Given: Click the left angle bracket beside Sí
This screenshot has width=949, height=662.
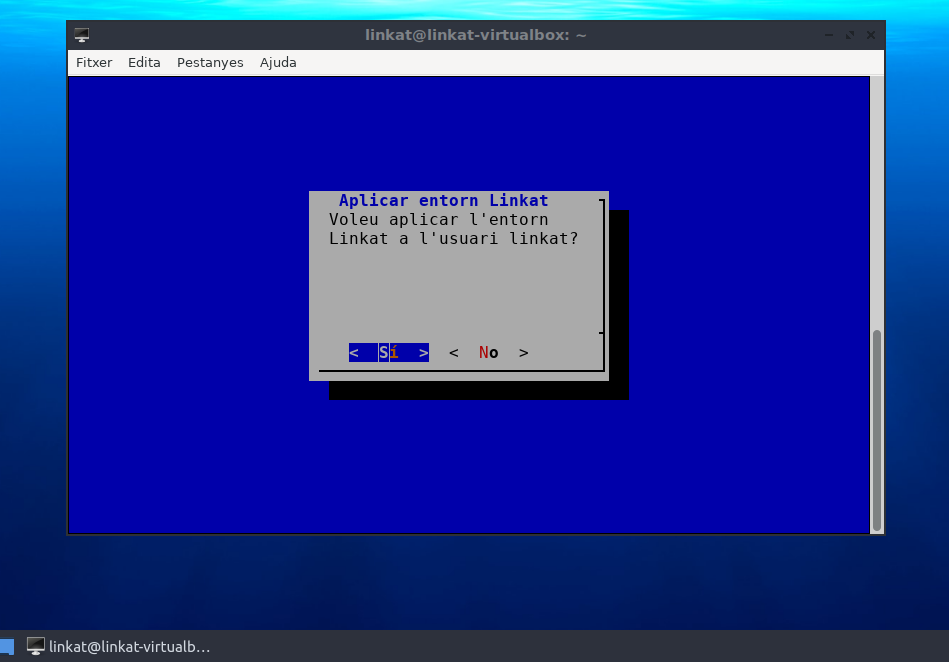Looking at the screenshot, I should 354,352.
